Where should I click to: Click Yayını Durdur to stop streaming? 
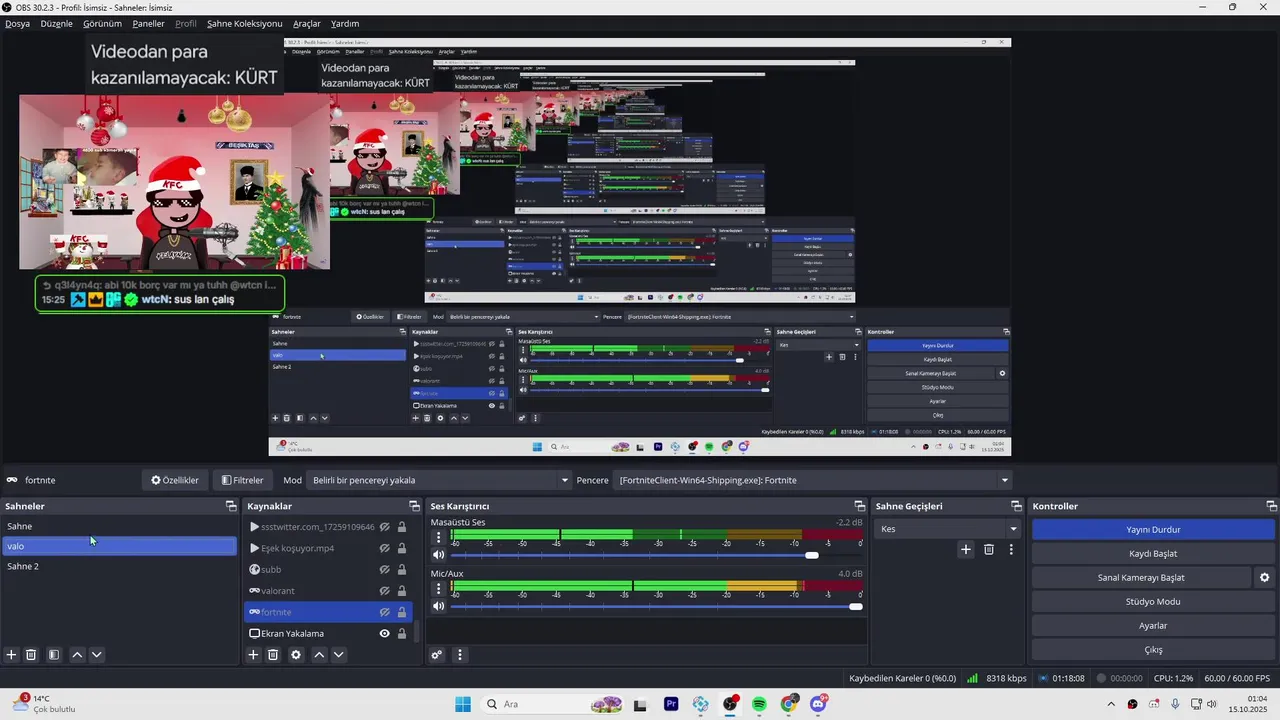[1153, 529]
